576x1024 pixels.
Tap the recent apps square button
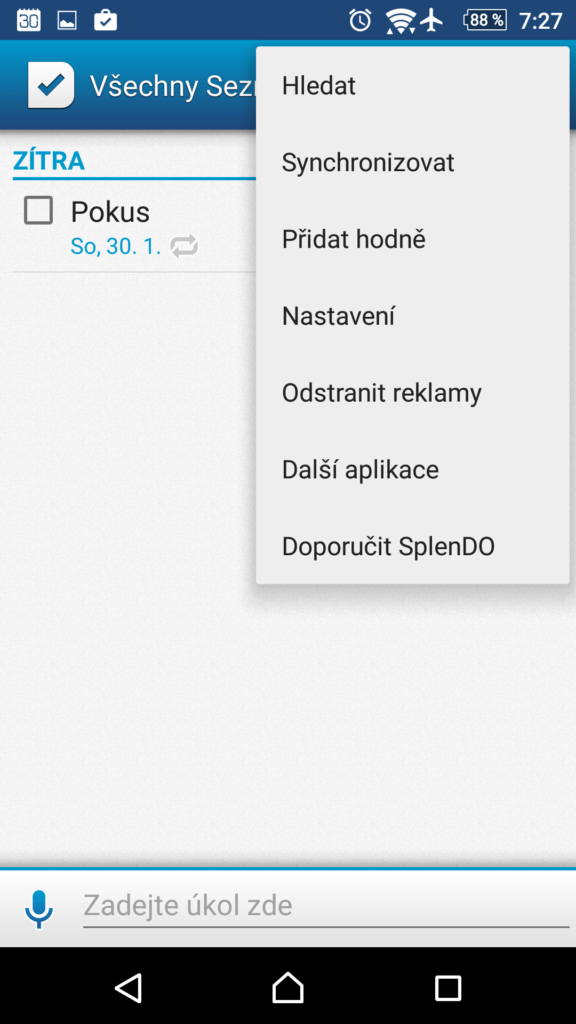448,988
